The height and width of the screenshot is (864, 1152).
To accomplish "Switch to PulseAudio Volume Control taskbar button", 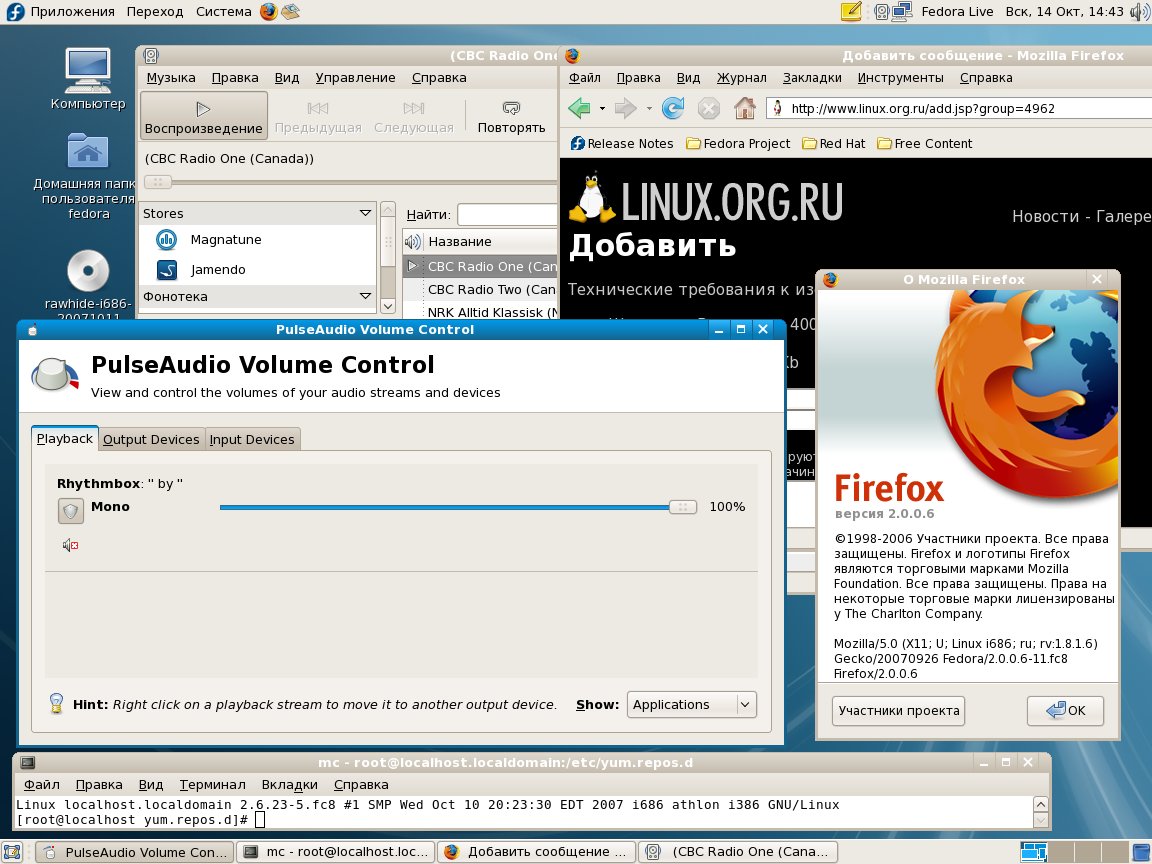I will tap(136, 852).
